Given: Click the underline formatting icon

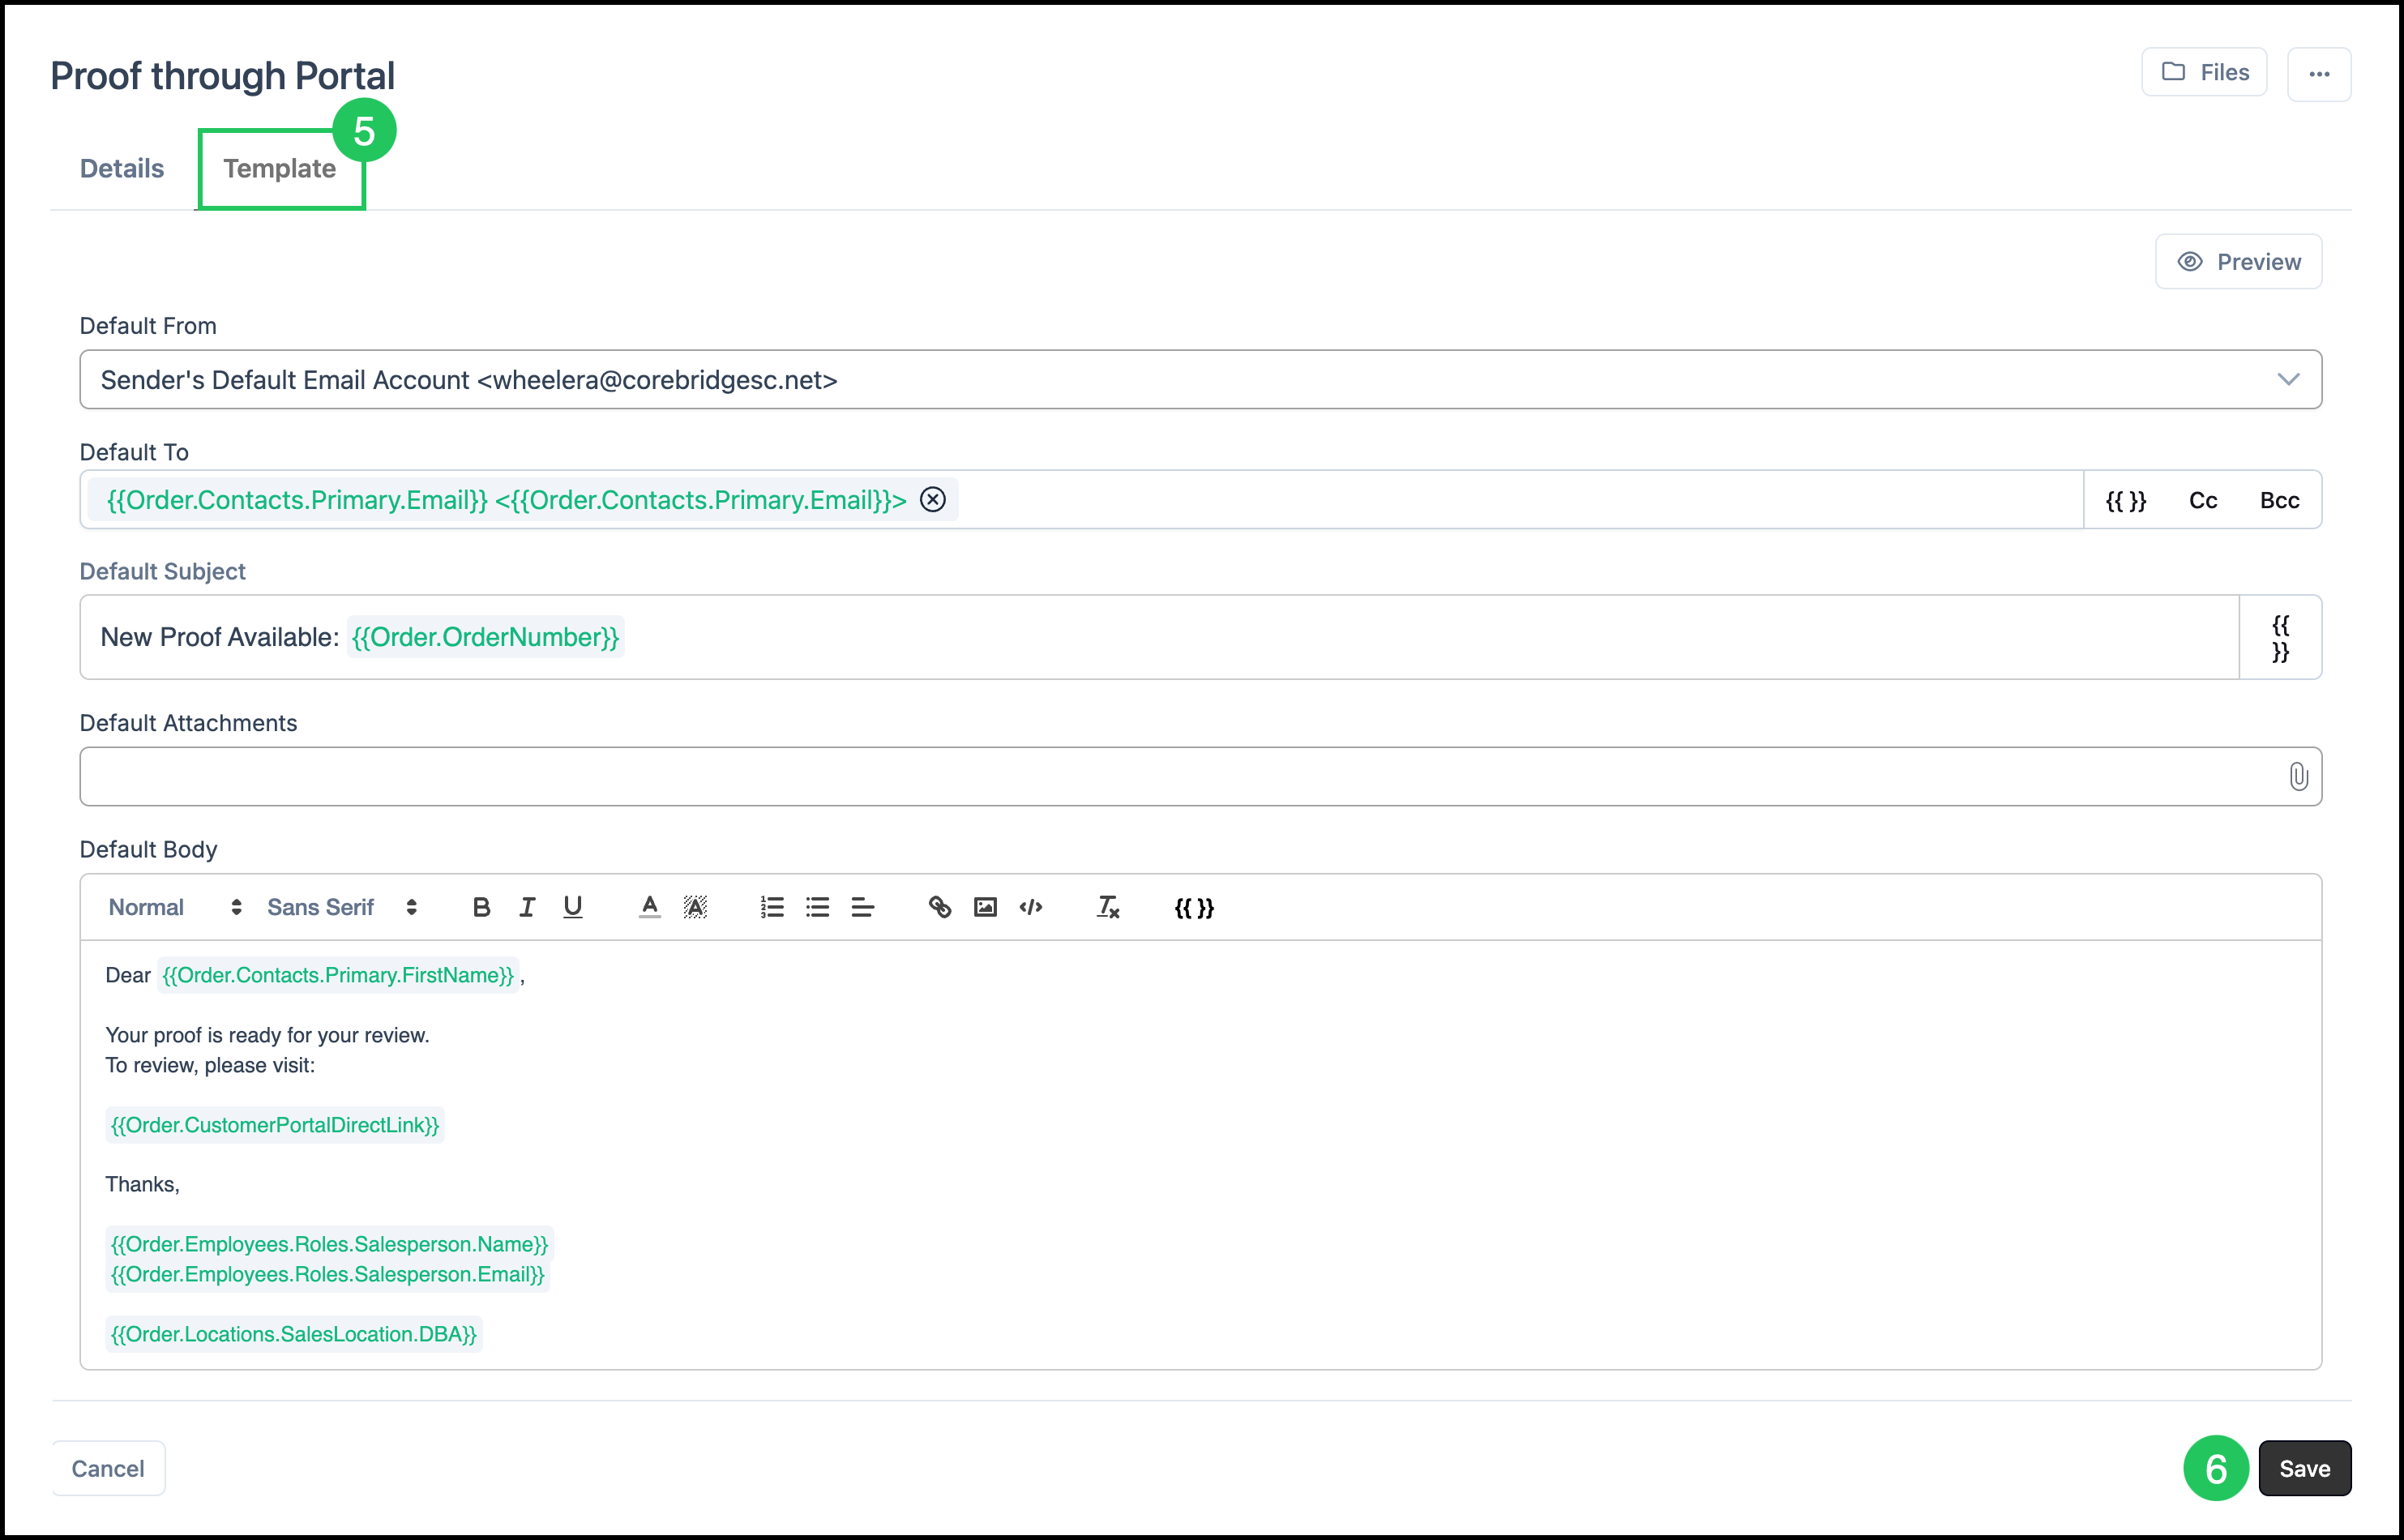Looking at the screenshot, I should tap(572, 907).
